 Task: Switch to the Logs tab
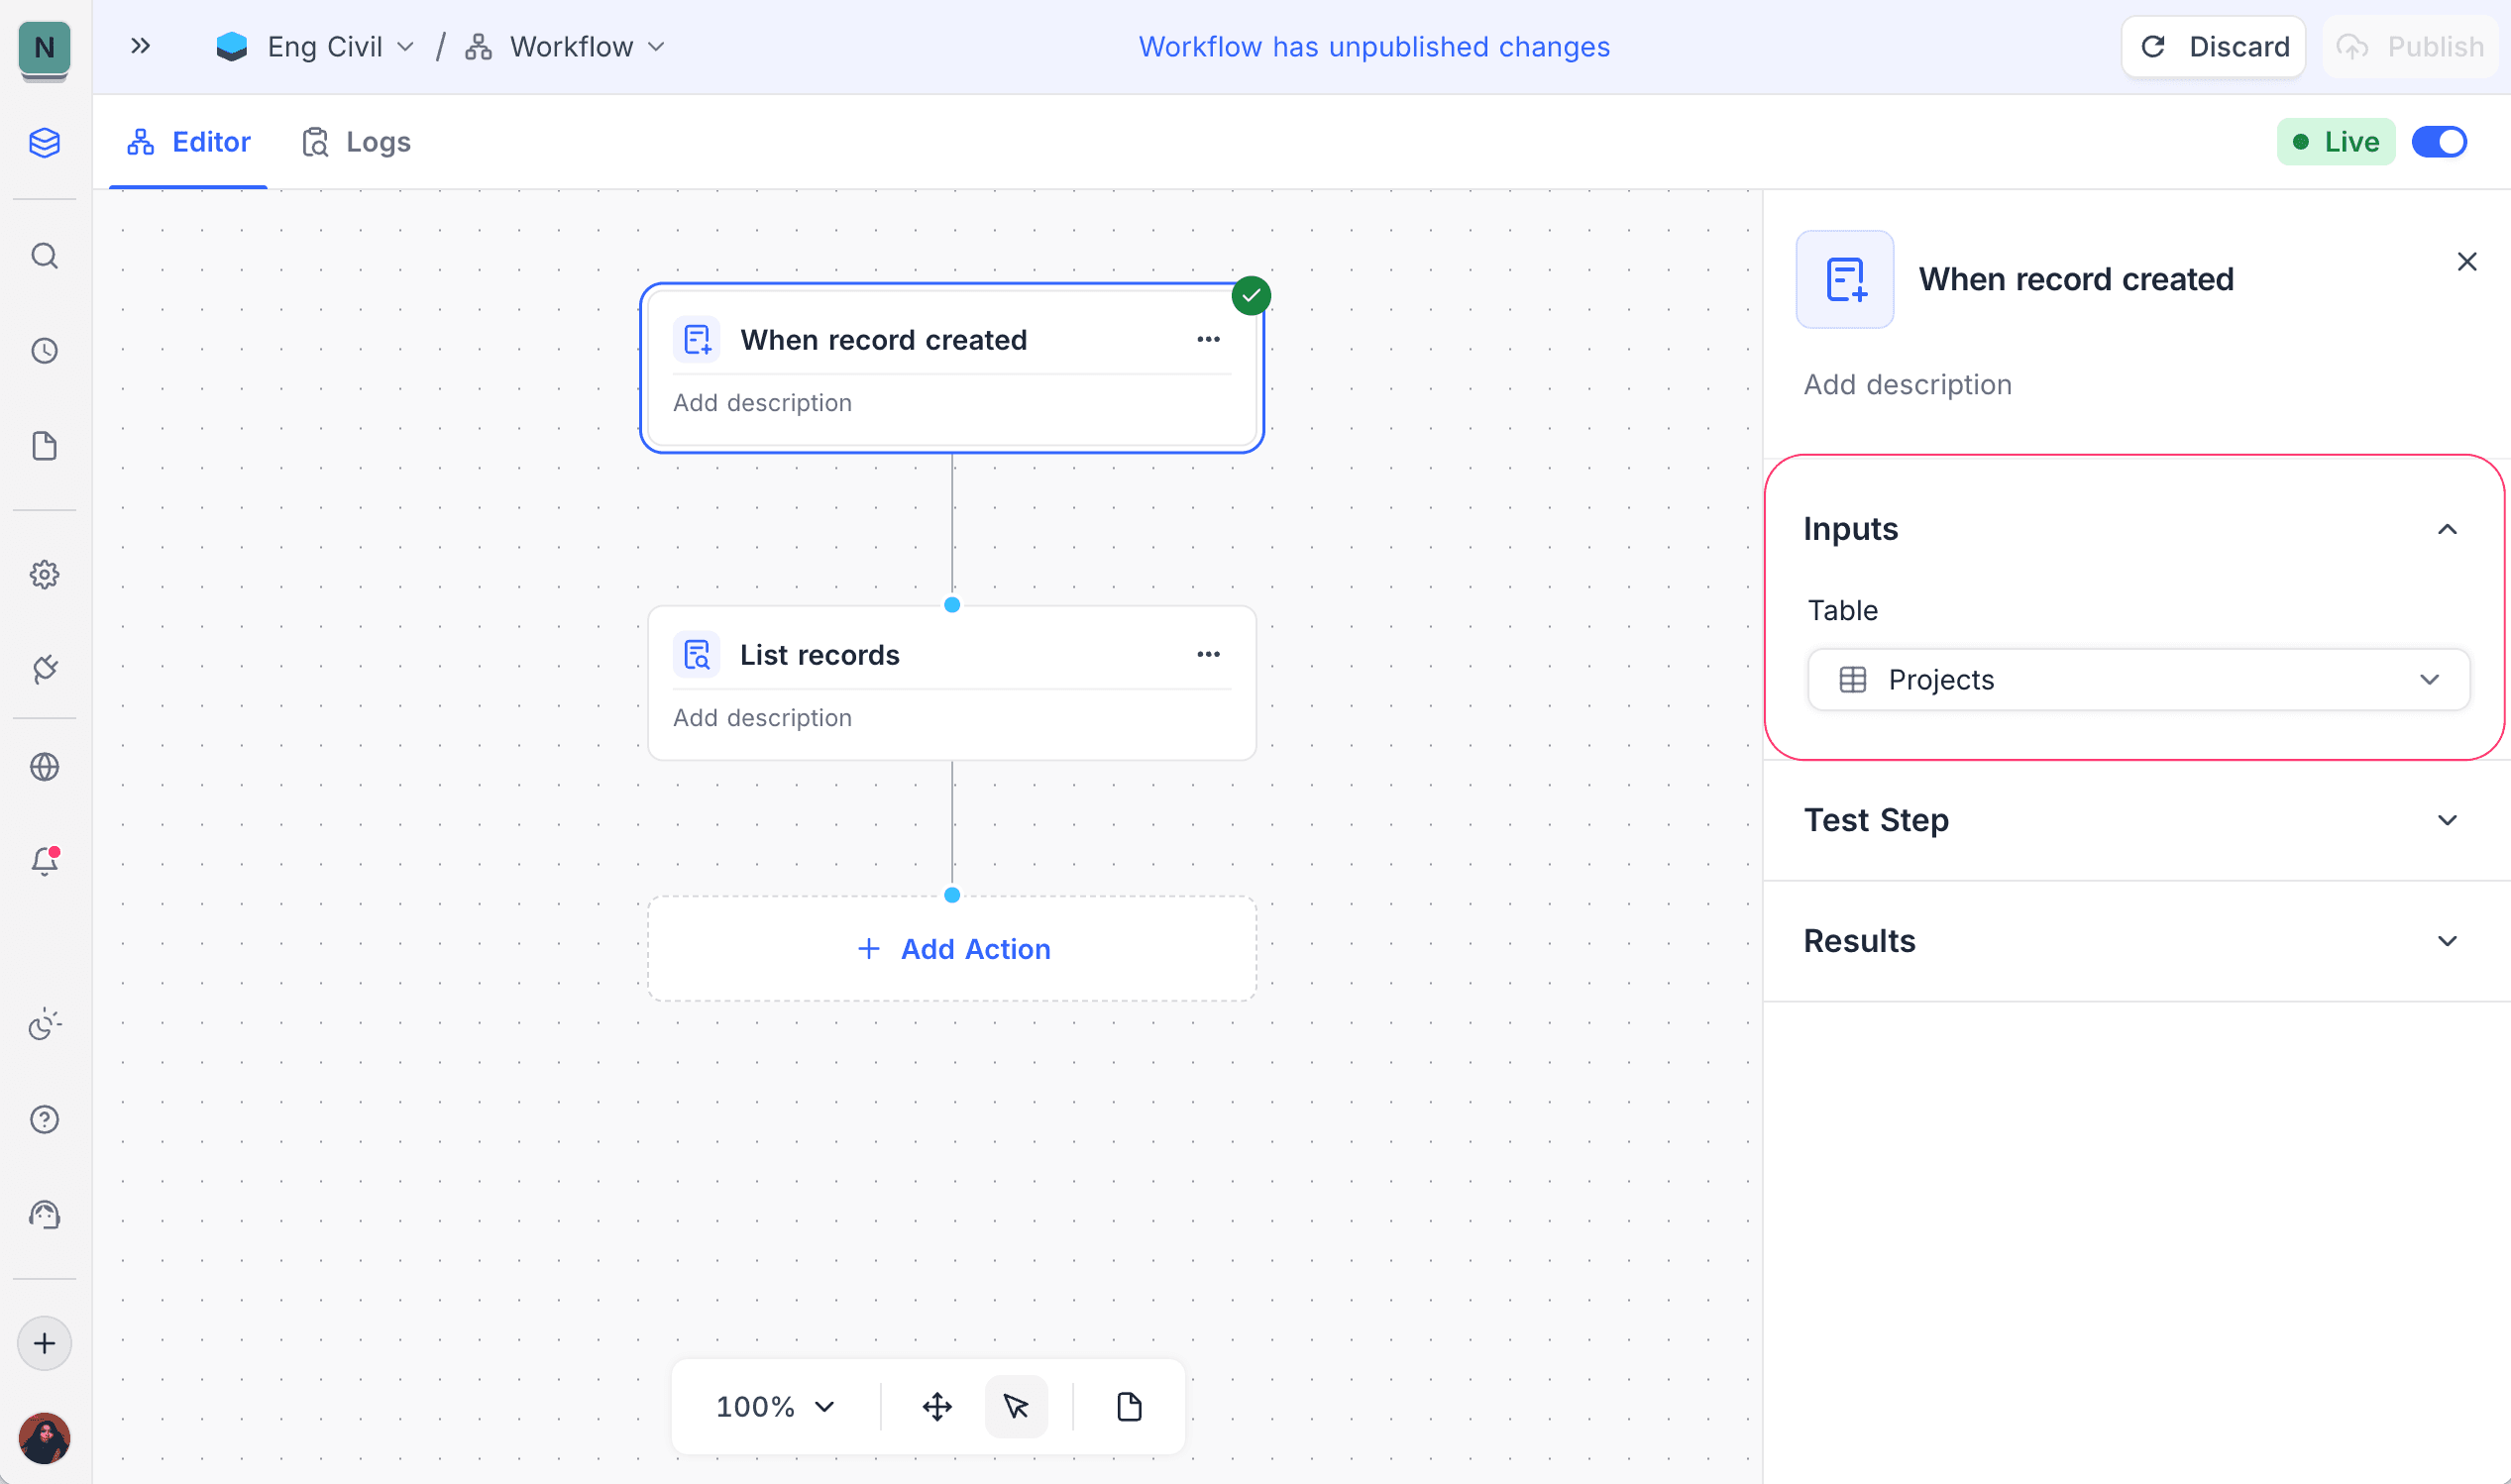point(357,141)
